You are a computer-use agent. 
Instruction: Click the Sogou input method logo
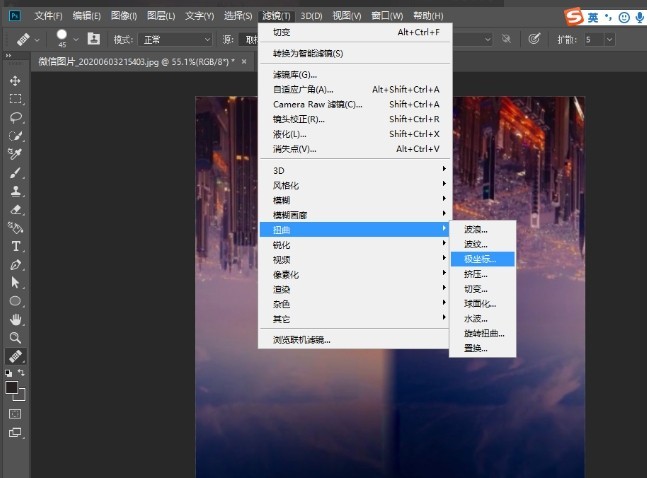572,16
